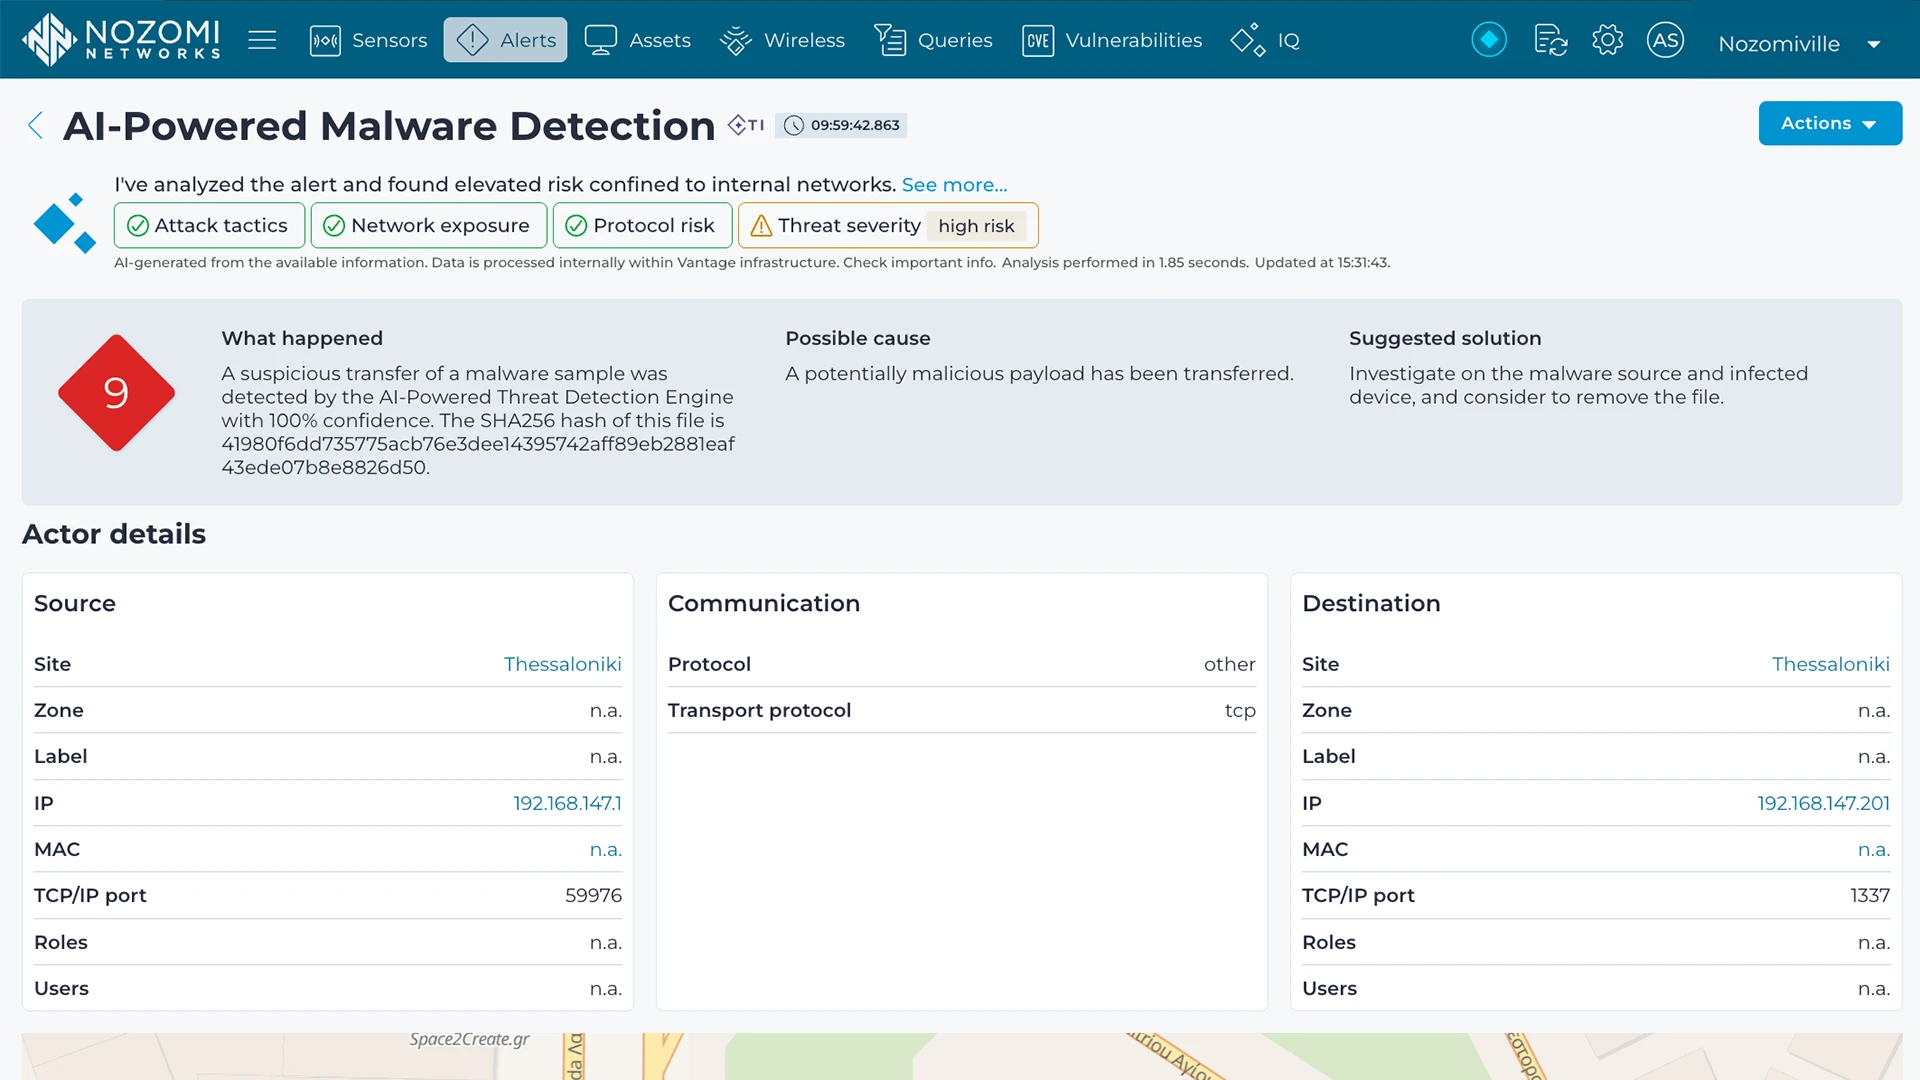Open the Assets menu
The height and width of the screenshot is (1080, 1920).
[x=637, y=40]
